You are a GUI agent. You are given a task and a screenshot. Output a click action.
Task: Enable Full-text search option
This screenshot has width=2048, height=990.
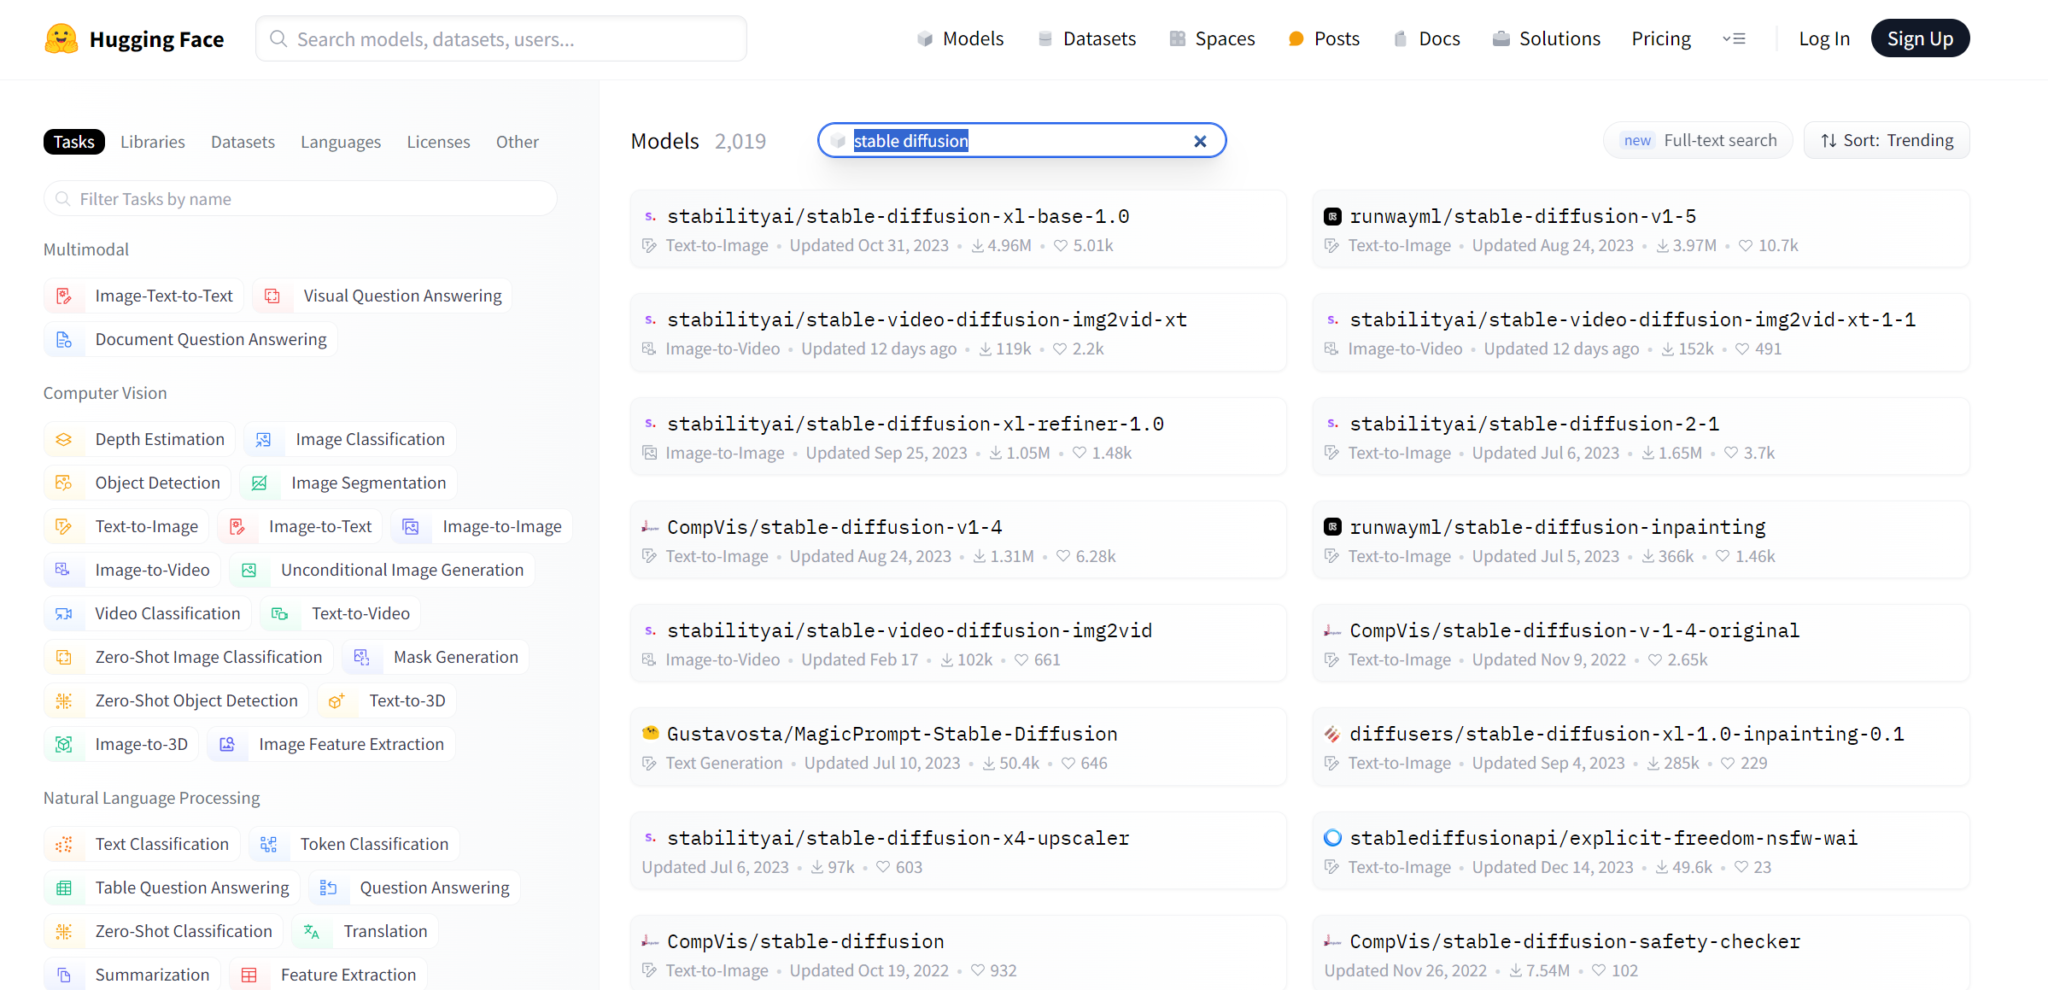coord(1698,140)
